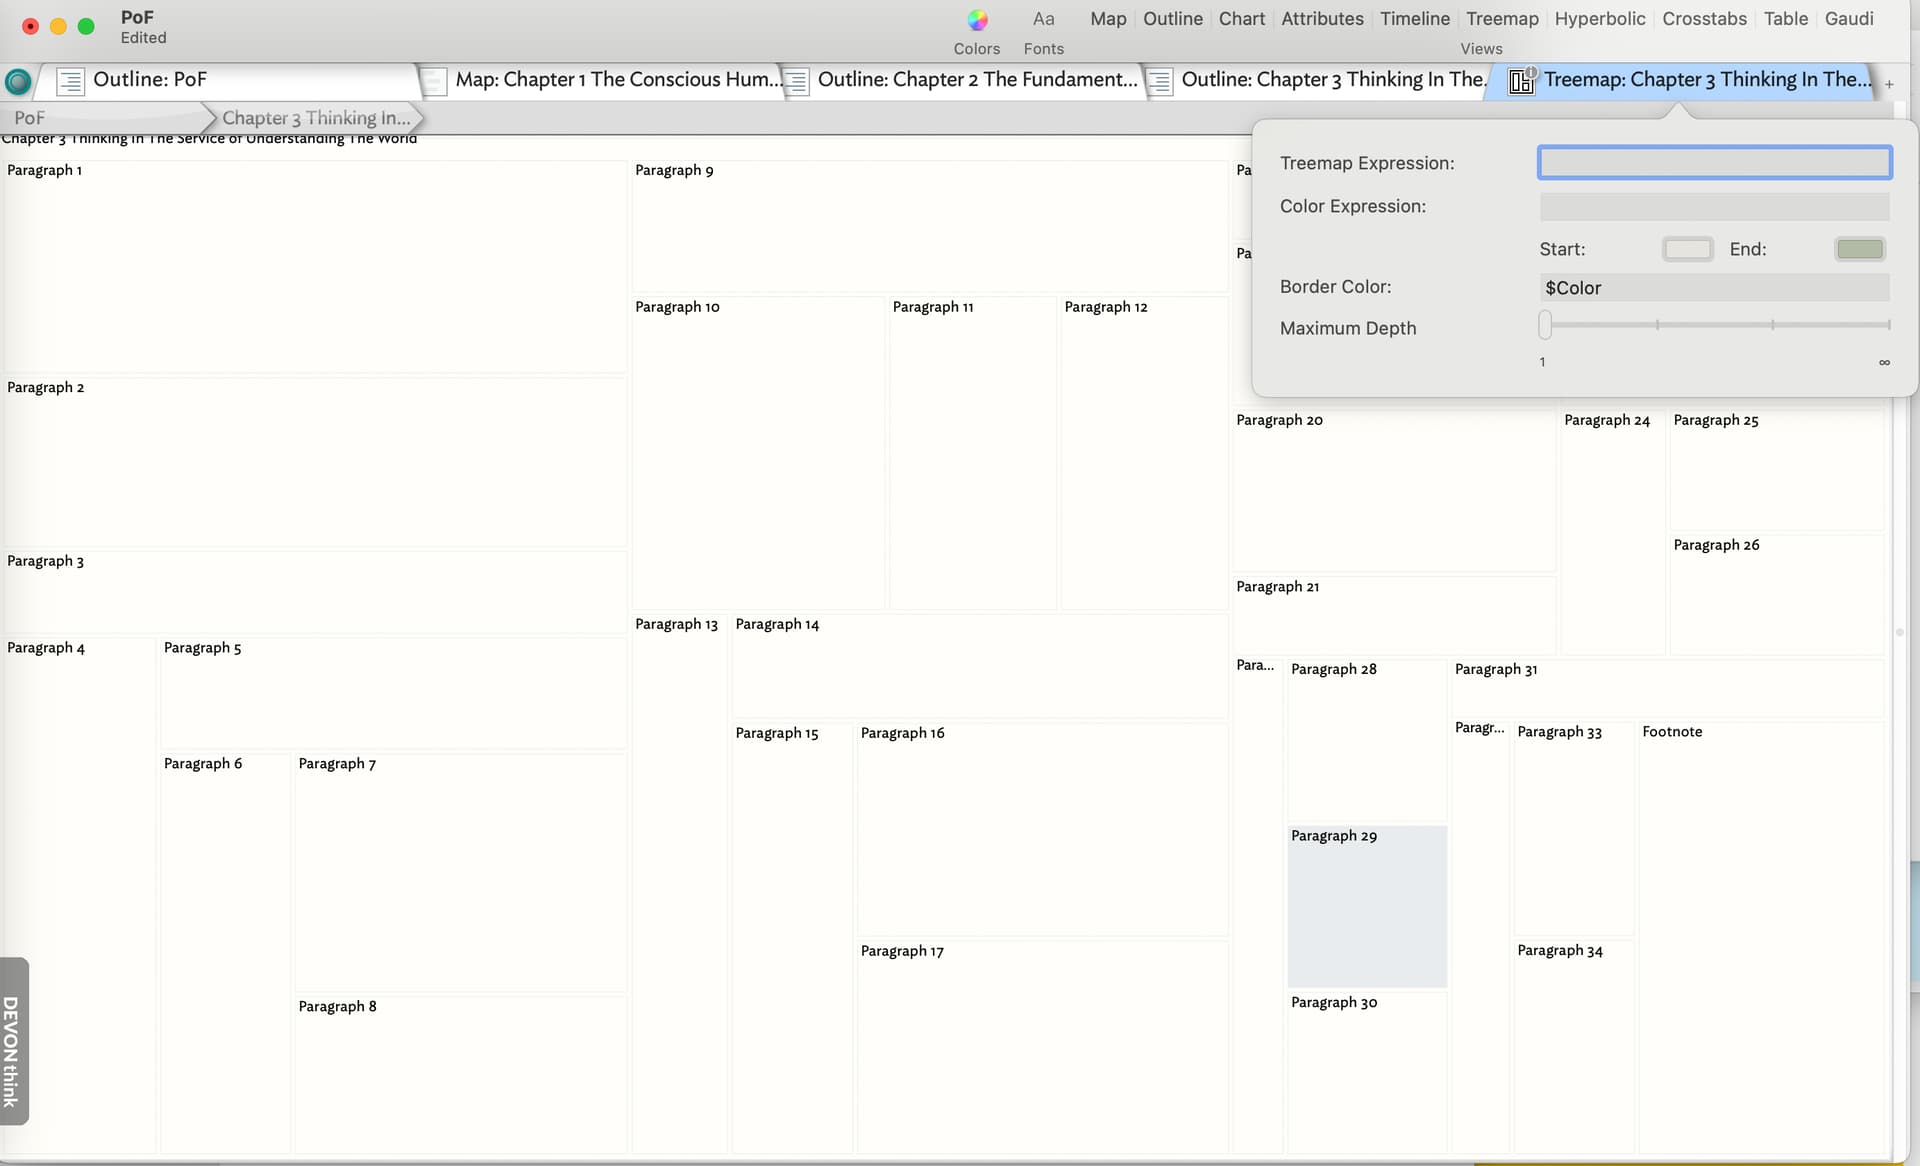Select Paragraph 7 tile
The image size is (1920, 1166).
461,873
